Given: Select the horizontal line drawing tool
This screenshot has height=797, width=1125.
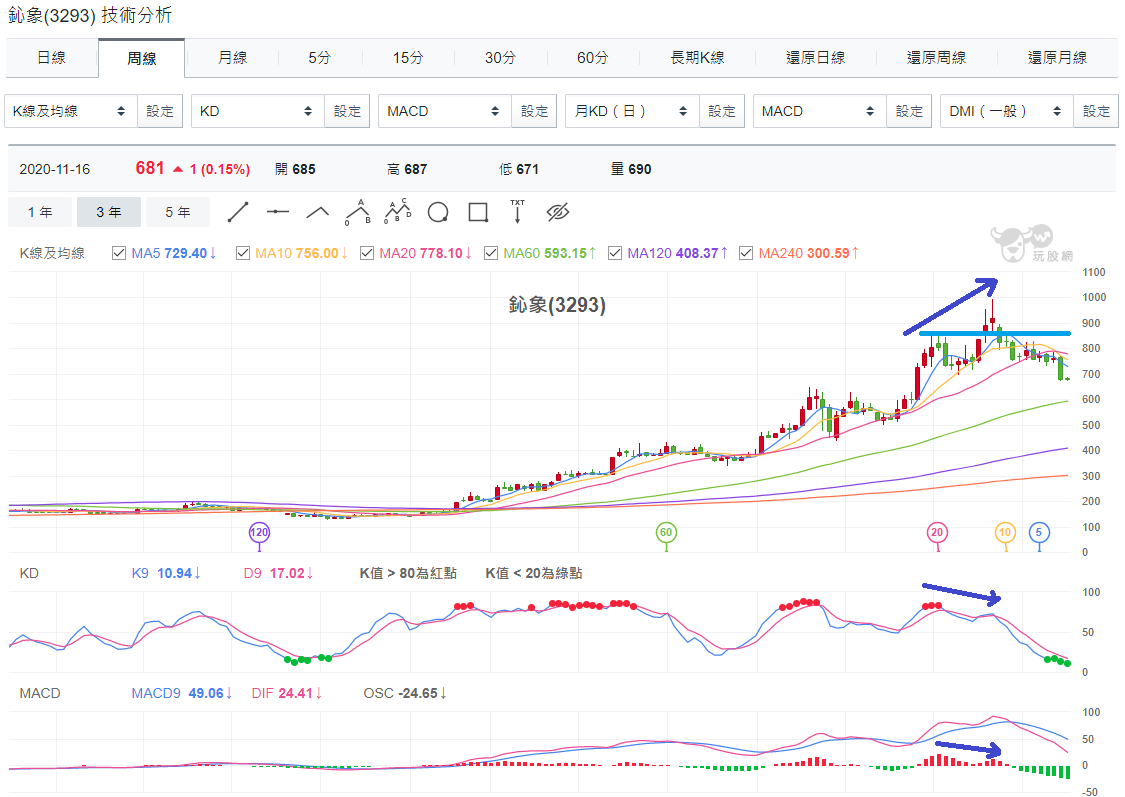Looking at the screenshot, I should coord(278,212).
